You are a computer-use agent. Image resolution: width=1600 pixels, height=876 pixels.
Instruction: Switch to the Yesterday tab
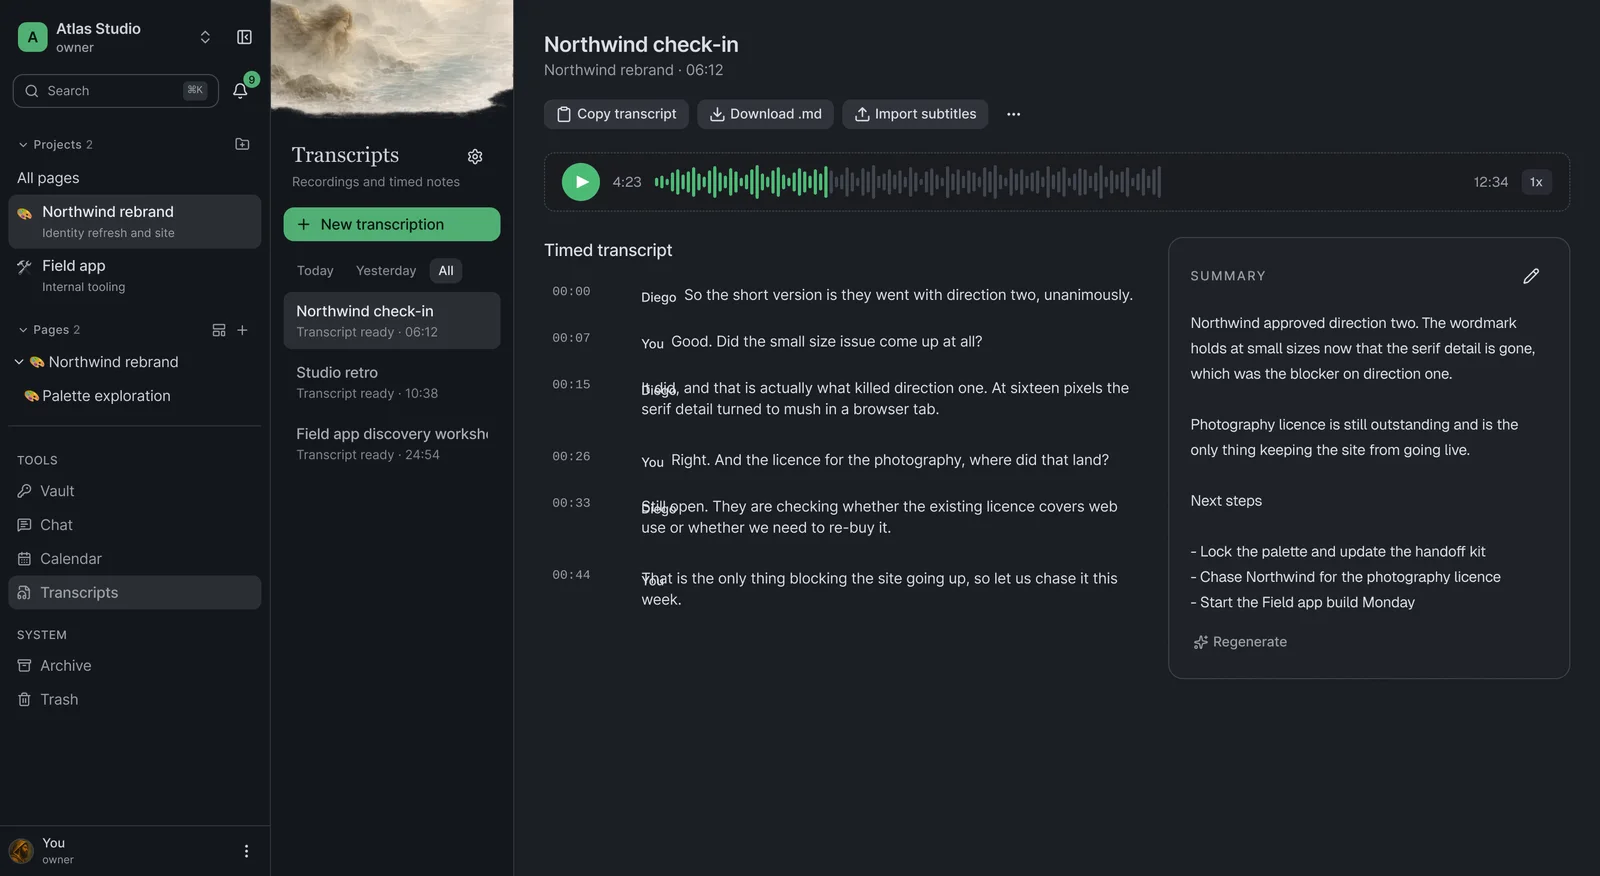coord(386,271)
